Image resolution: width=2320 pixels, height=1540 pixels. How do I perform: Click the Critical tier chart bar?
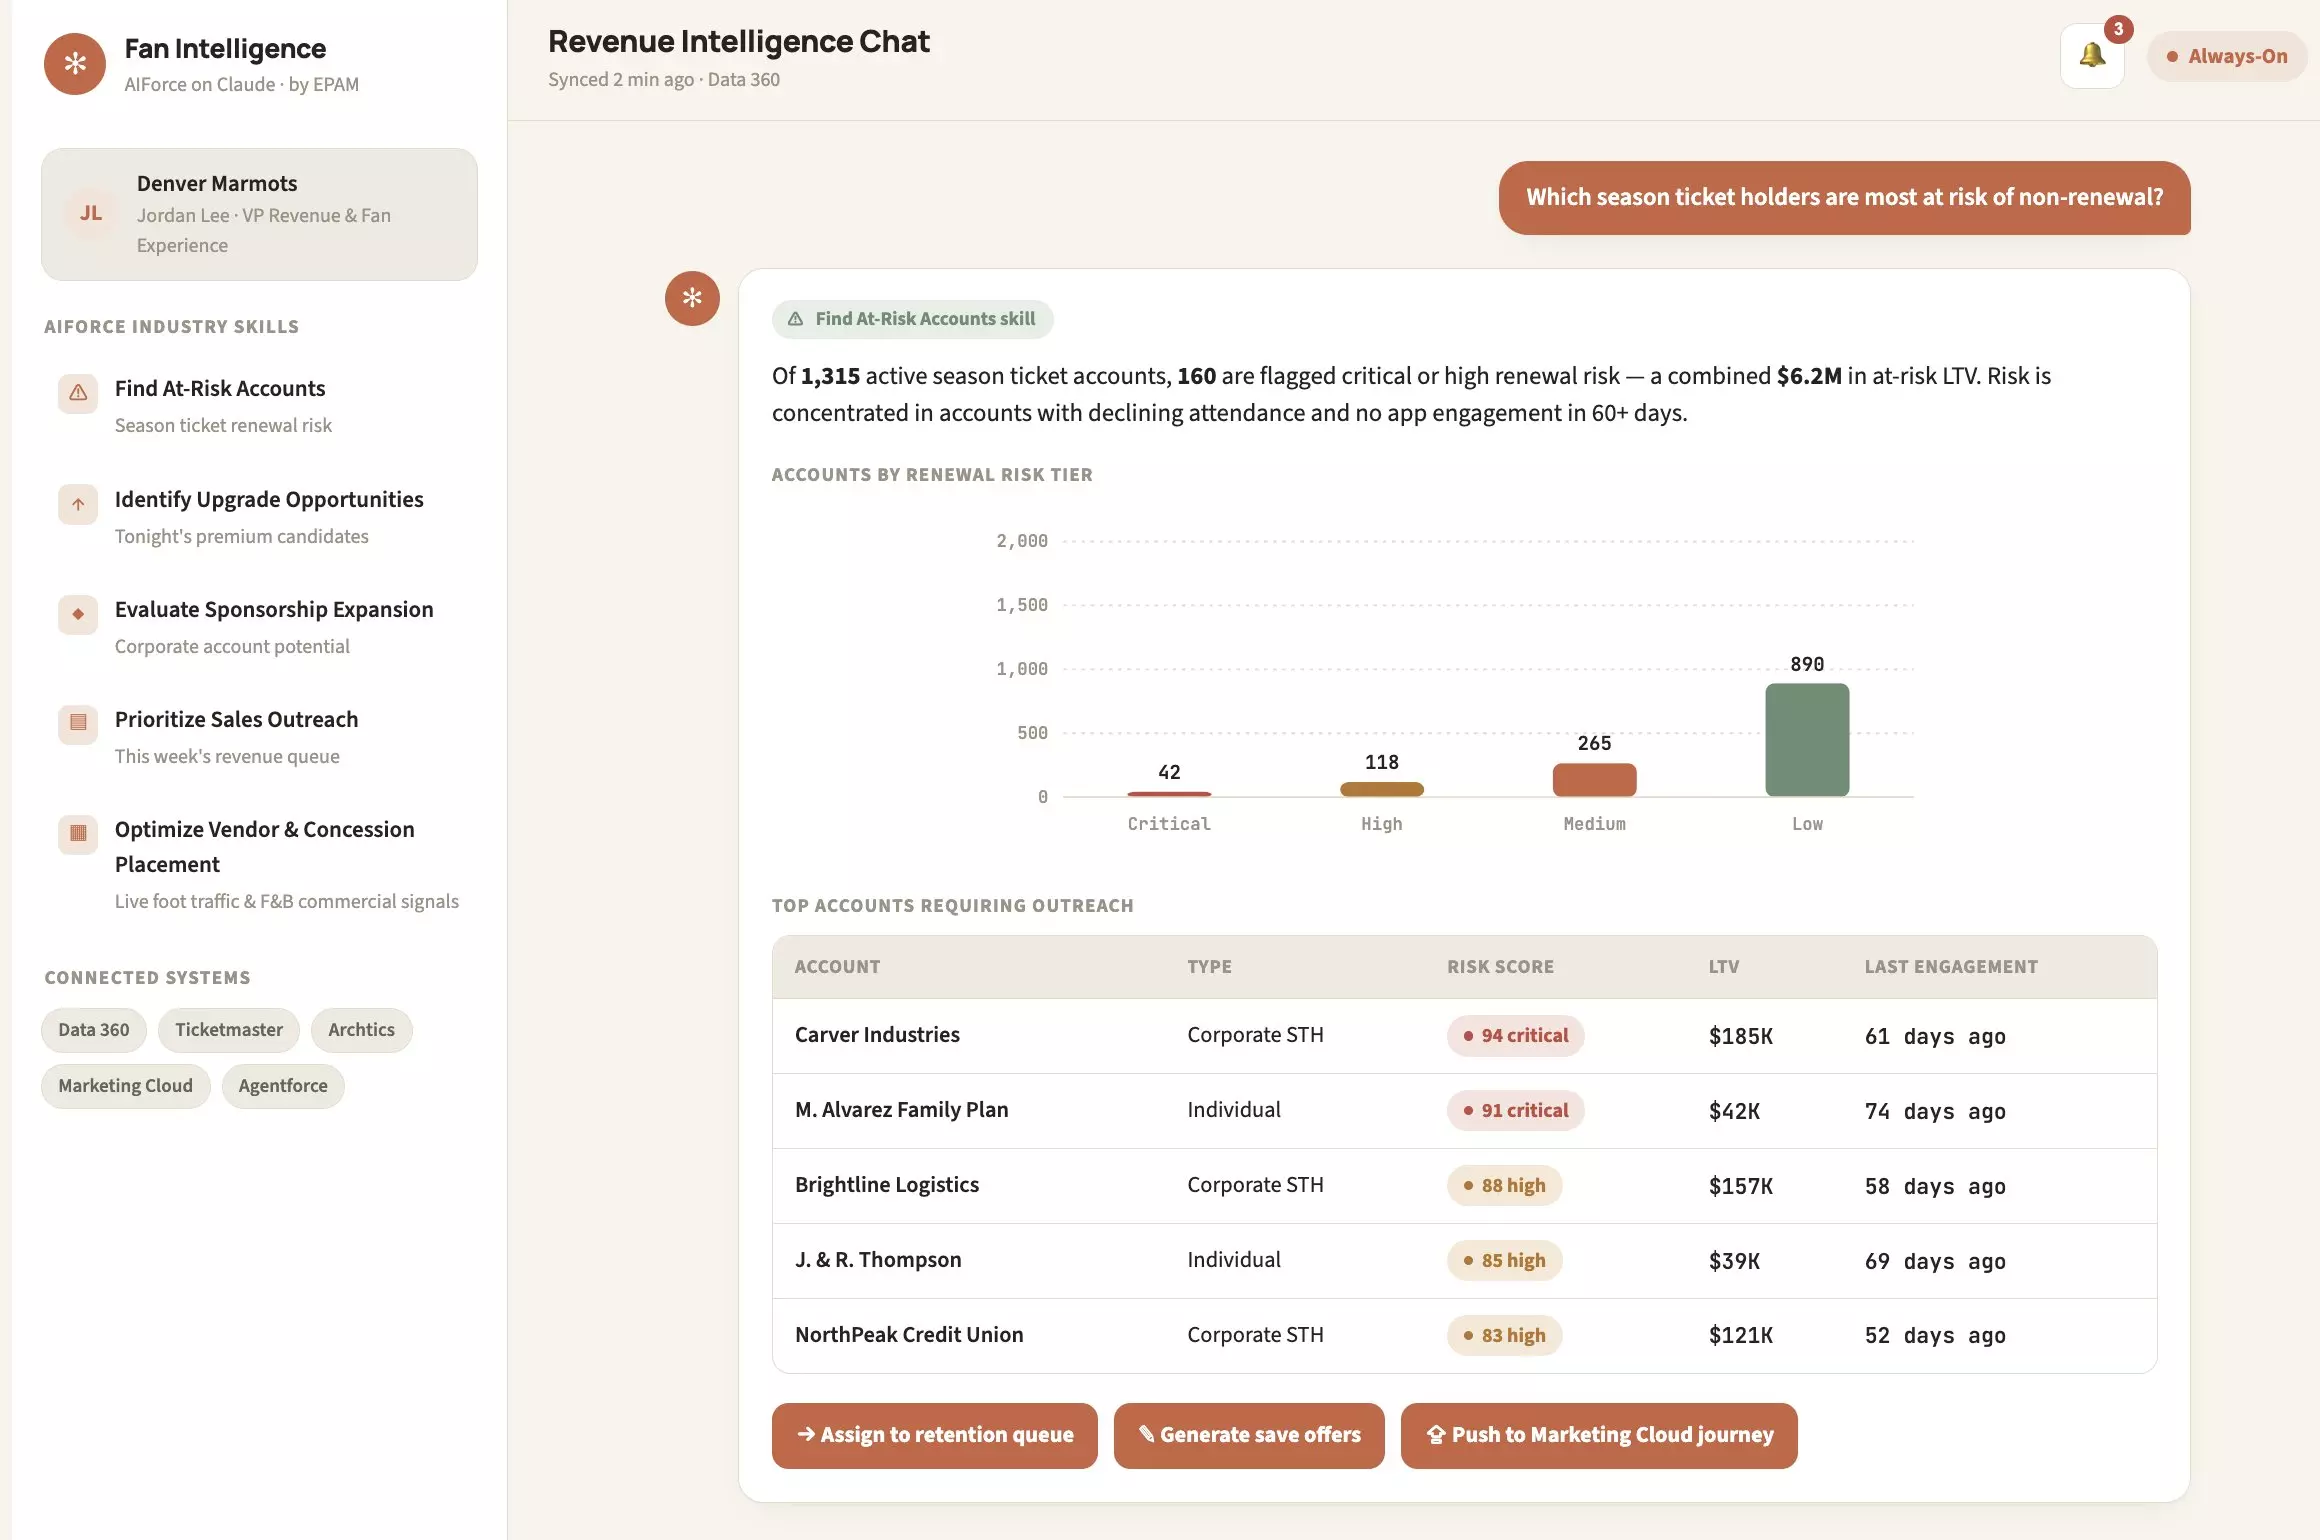point(1169,794)
